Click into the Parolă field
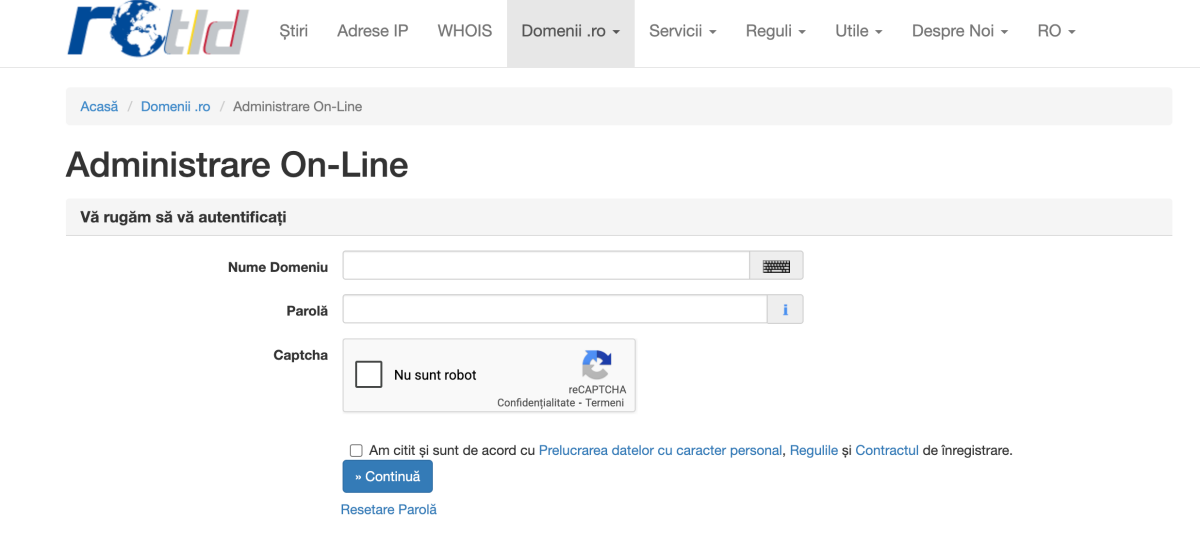Image resolution: width=1200 pixels, height=537 pixels. coord(555,310)
